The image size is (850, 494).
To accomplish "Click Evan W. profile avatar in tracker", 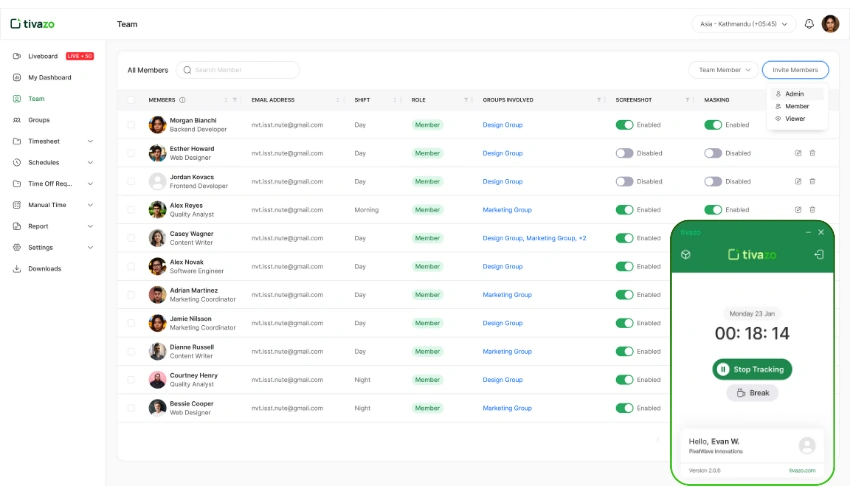I will click(807, 446).
